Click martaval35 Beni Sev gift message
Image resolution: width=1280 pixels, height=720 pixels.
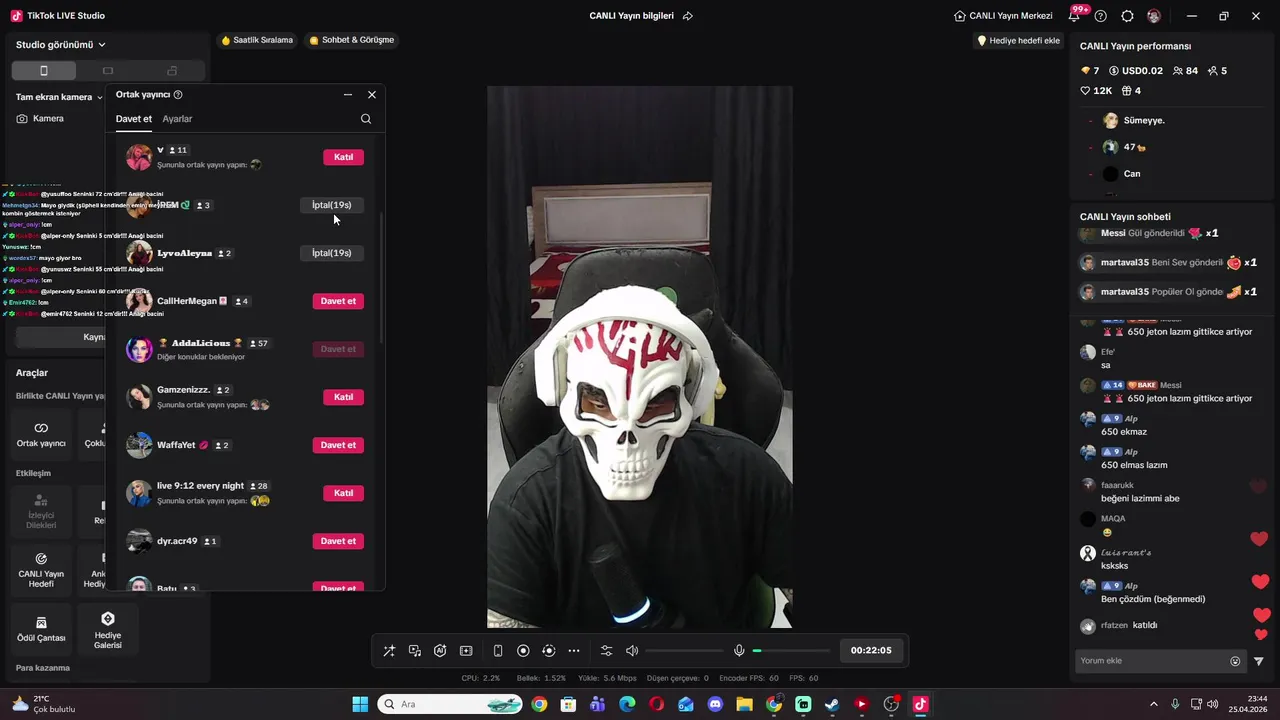(1168, 263)
